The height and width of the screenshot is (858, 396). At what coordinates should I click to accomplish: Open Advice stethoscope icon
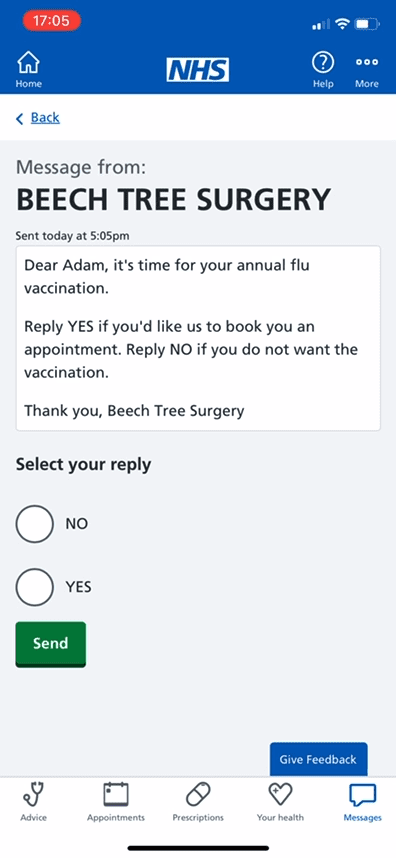pos(34,794)
